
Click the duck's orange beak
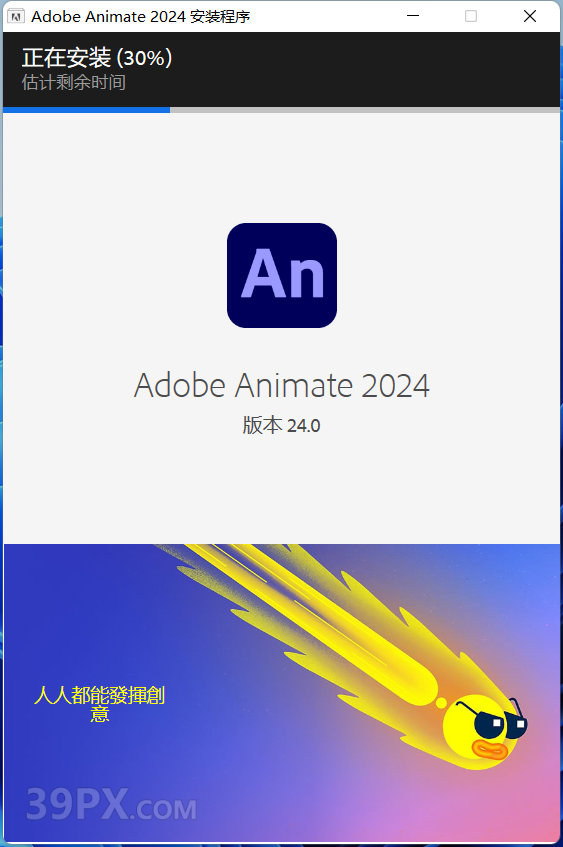pyautogui.click(x=489, y=750)
